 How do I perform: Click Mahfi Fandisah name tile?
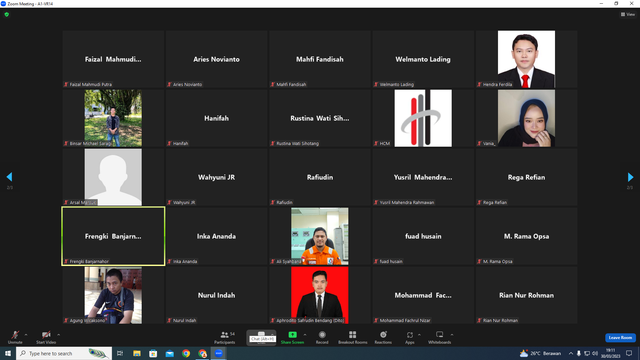pyautogui.click(x=320, y=59)
